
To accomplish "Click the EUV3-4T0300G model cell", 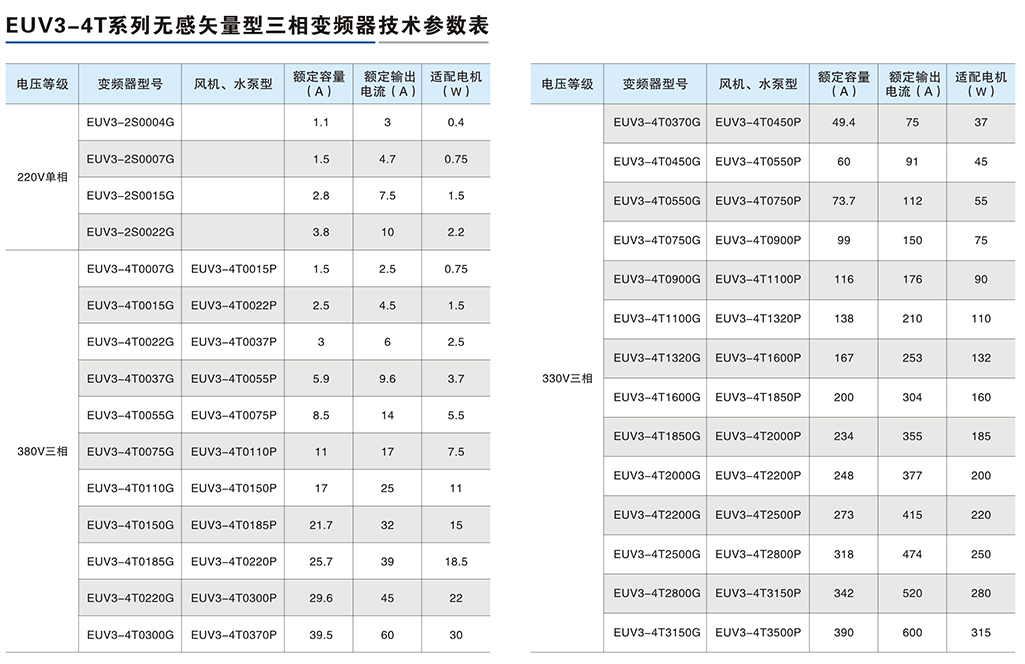I will point(129,634).
